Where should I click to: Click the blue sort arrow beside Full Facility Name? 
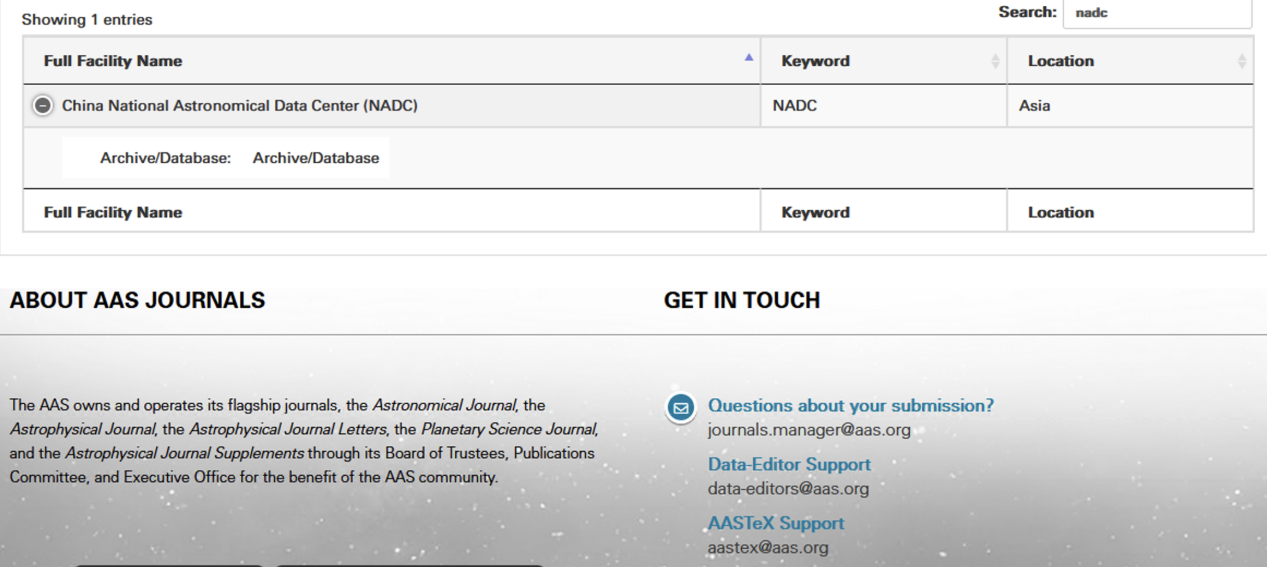click(748, 58)
